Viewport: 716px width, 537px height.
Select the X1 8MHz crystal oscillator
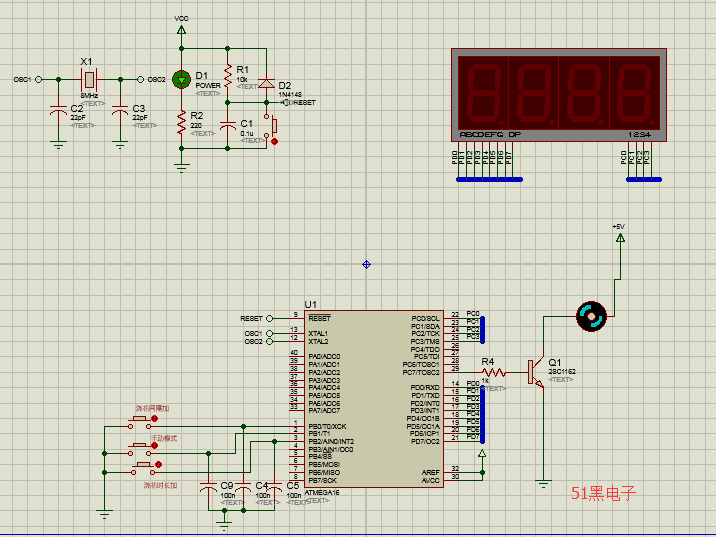pos(88,79)
